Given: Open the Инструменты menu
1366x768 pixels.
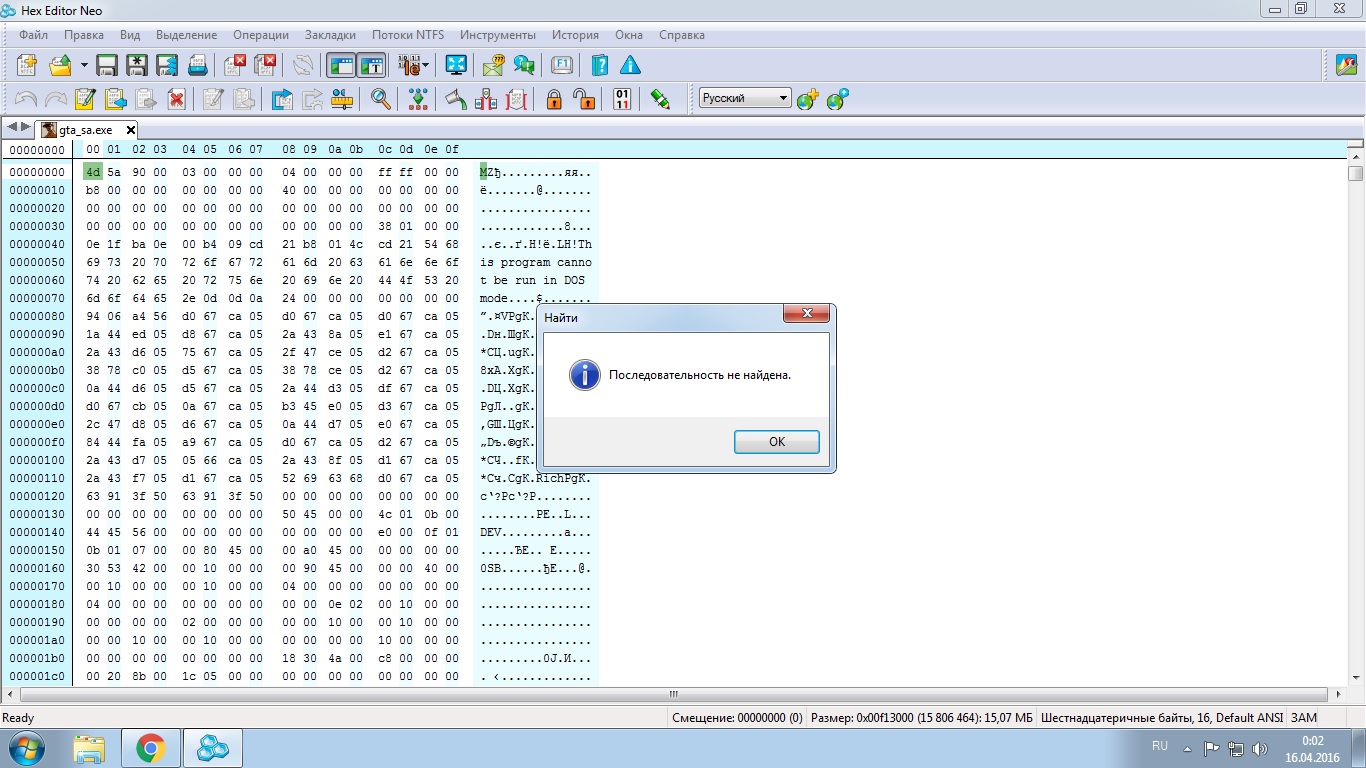Looking at the screenshot, I should click(x=497, y=35).
